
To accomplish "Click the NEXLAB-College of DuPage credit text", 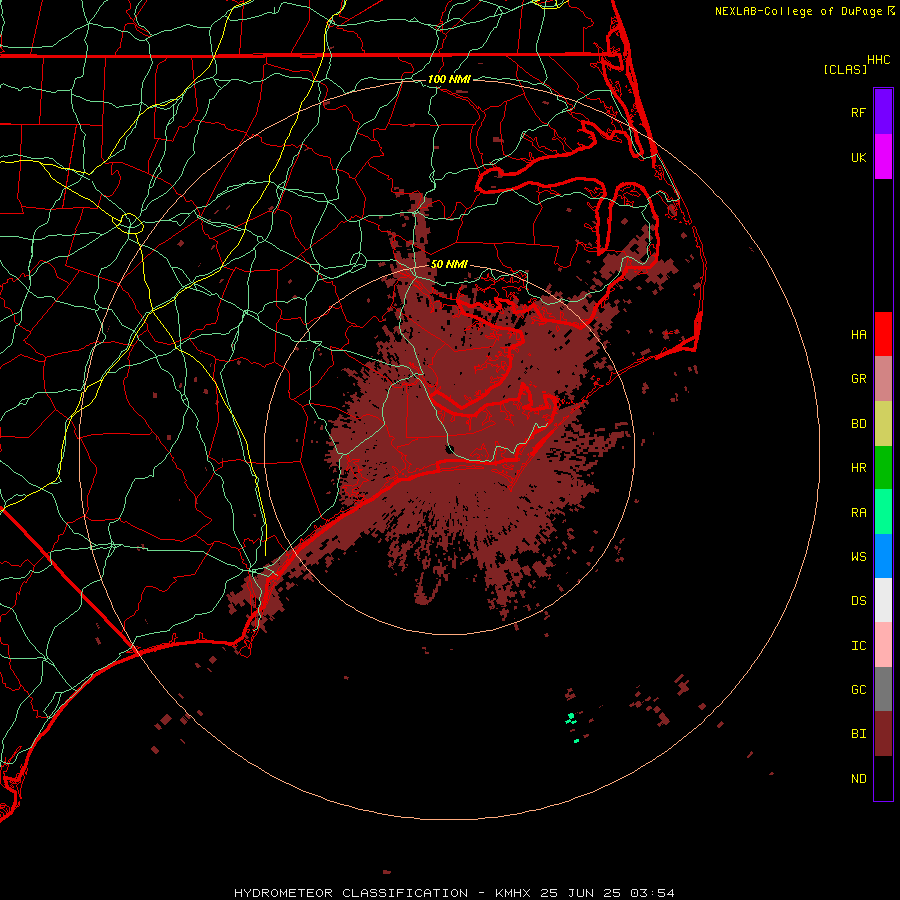I will pyautogui.click(x=798, y=11).
